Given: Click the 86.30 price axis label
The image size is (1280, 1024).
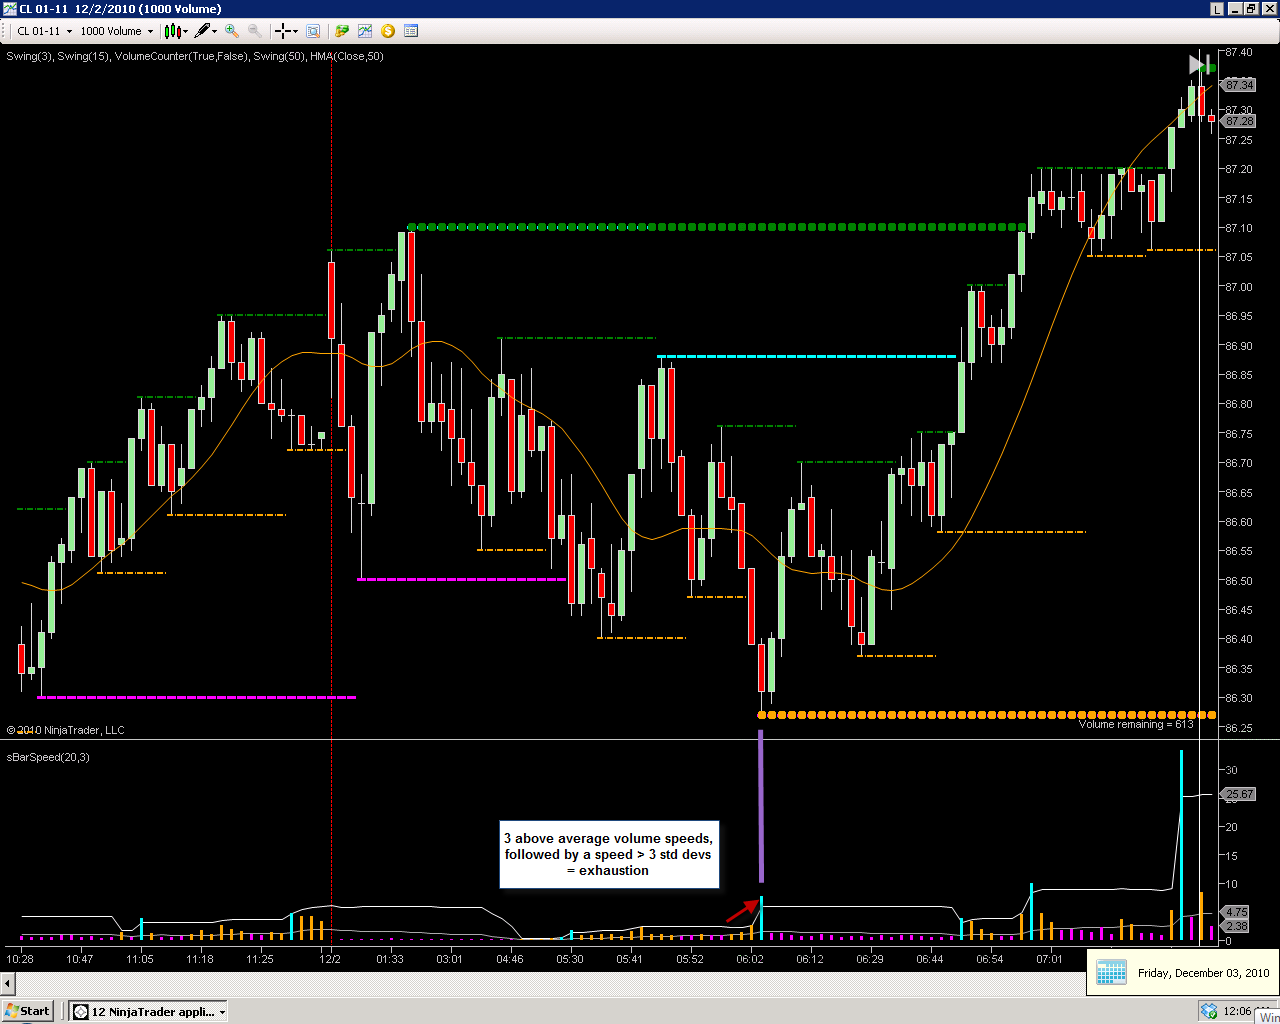Looking at the screenshot, I should point(1239,698).
